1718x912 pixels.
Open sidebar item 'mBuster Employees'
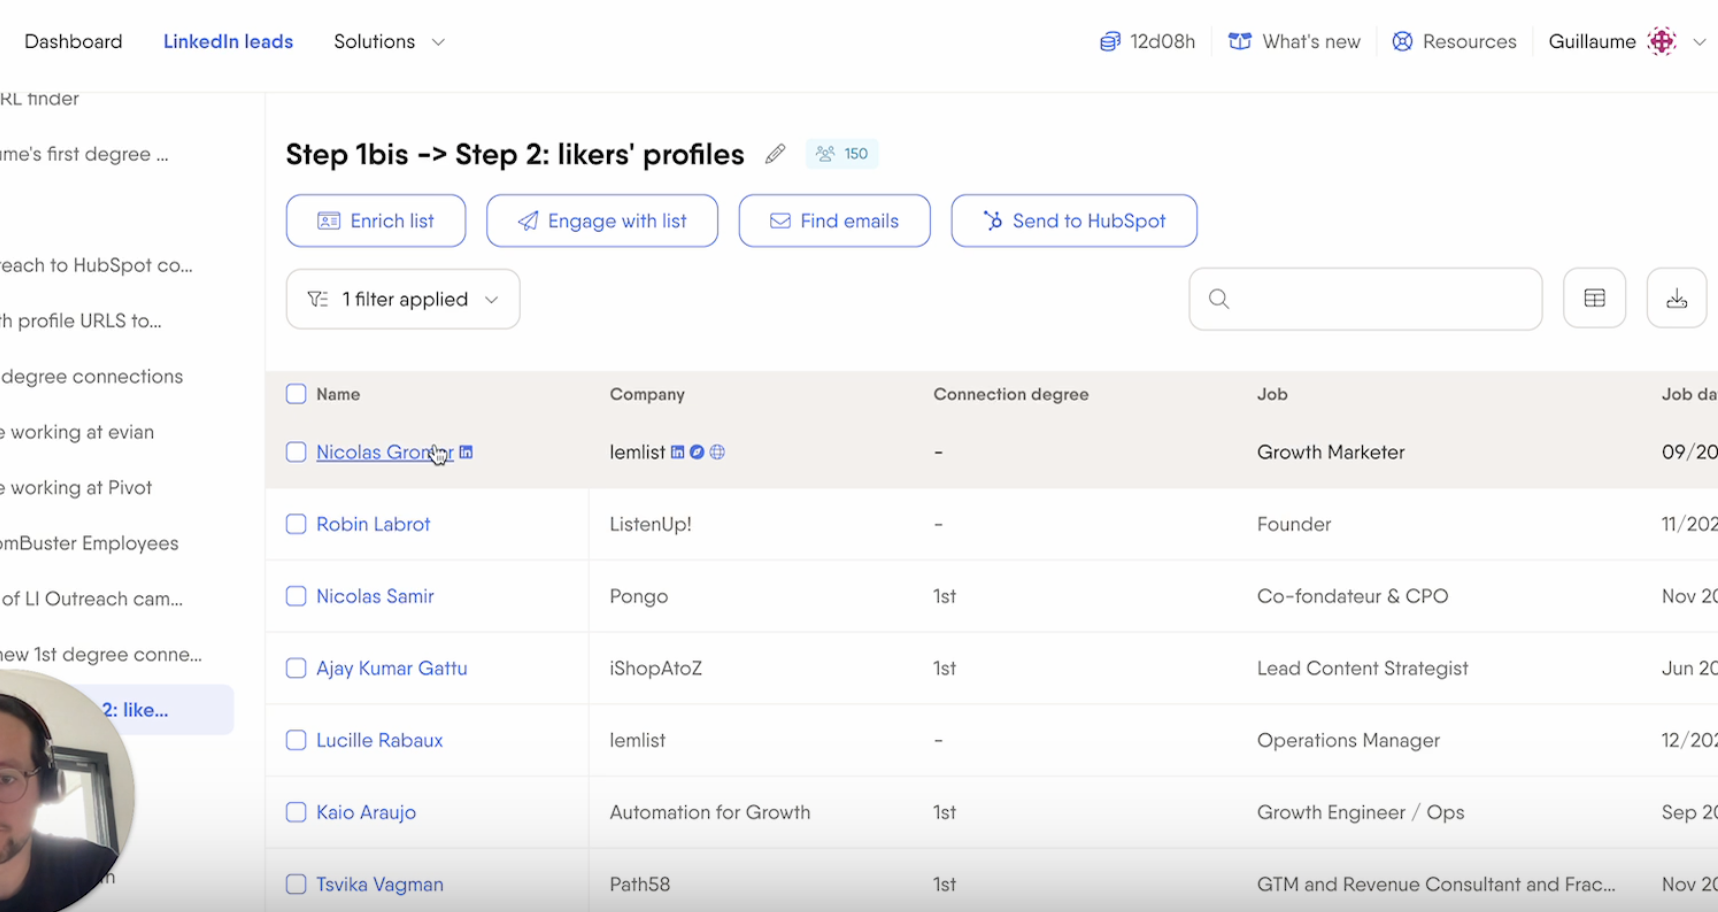coord(90,544)
